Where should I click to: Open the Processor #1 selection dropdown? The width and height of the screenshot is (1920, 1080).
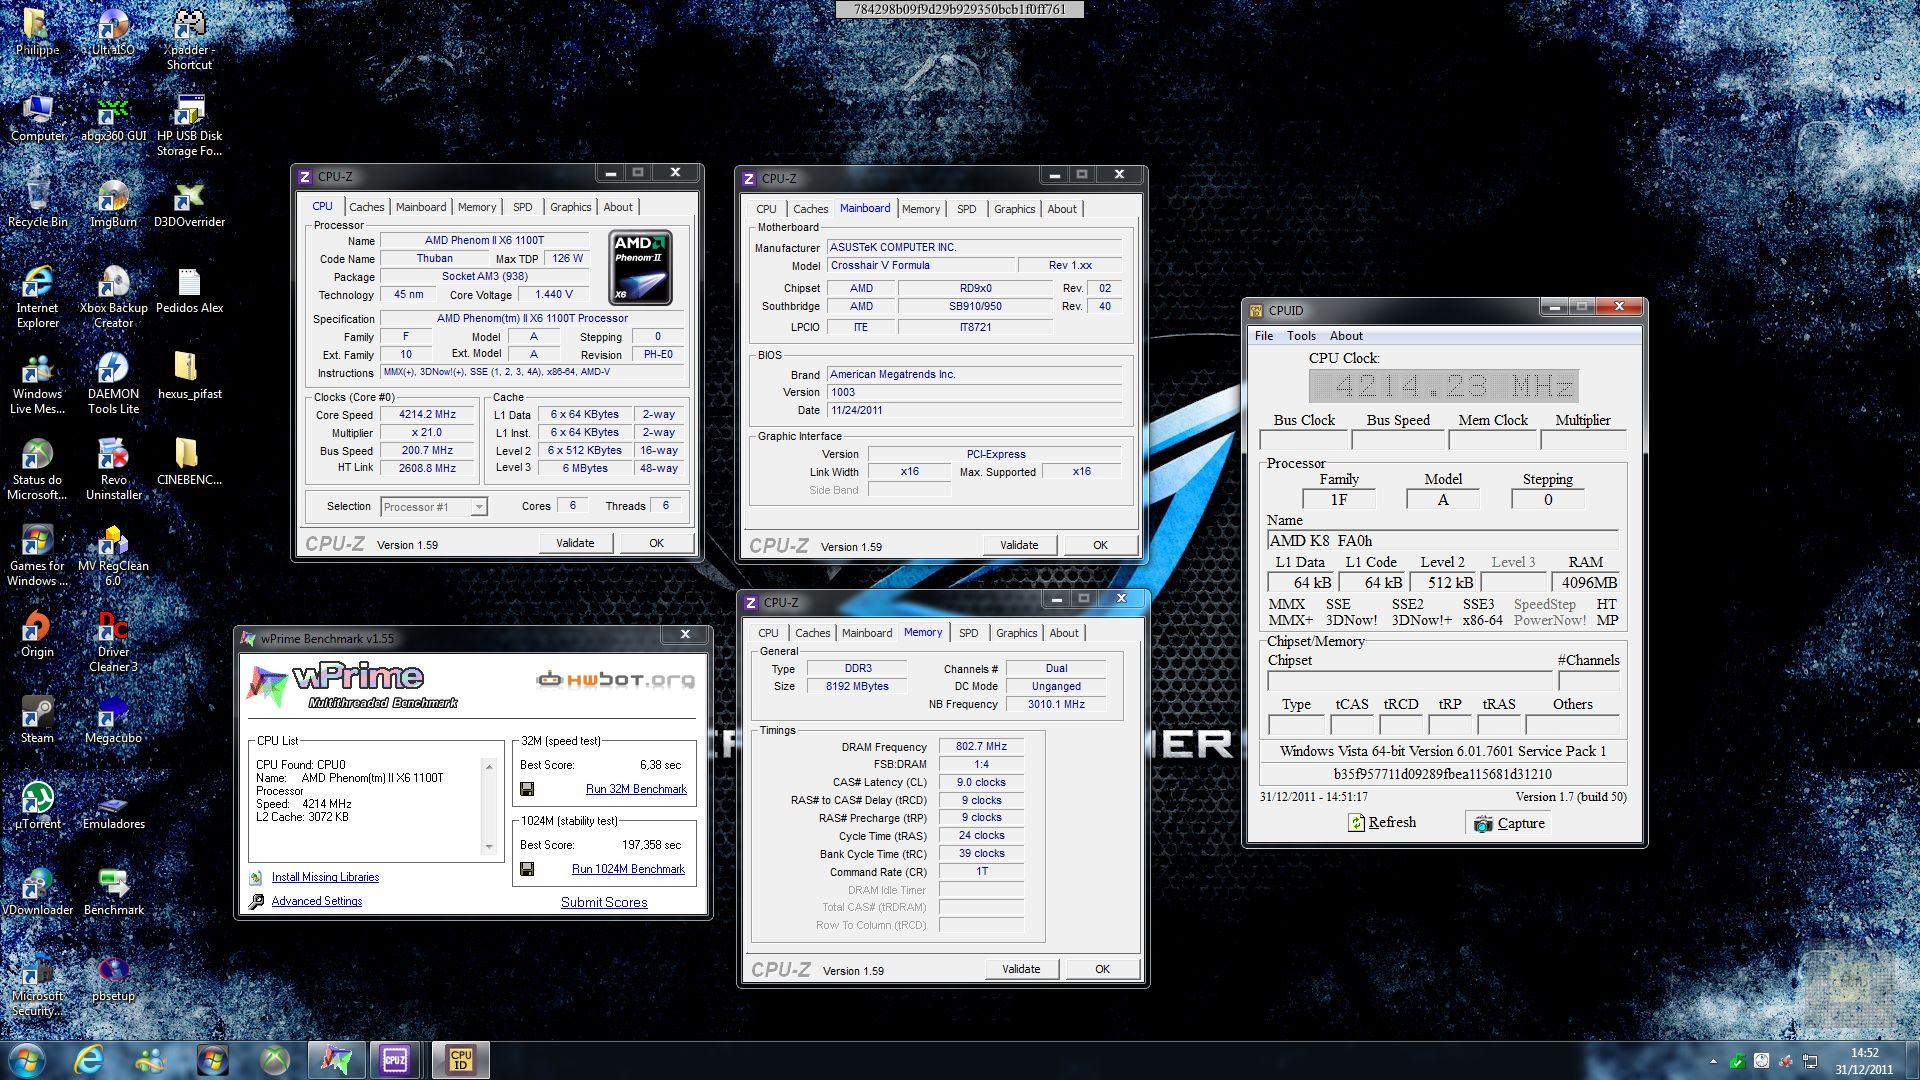pyautogui.click(x=434, y=507)
